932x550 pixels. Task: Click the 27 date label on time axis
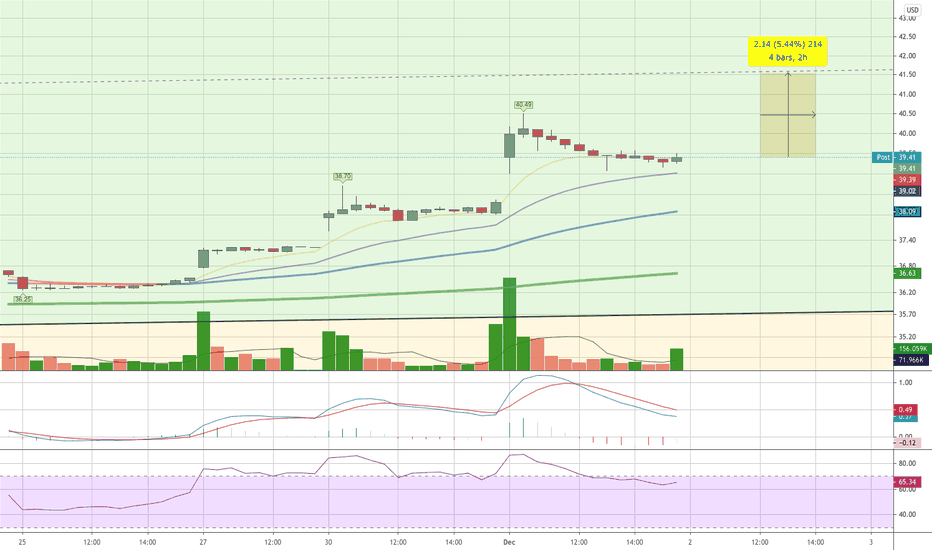coord(203,542)
